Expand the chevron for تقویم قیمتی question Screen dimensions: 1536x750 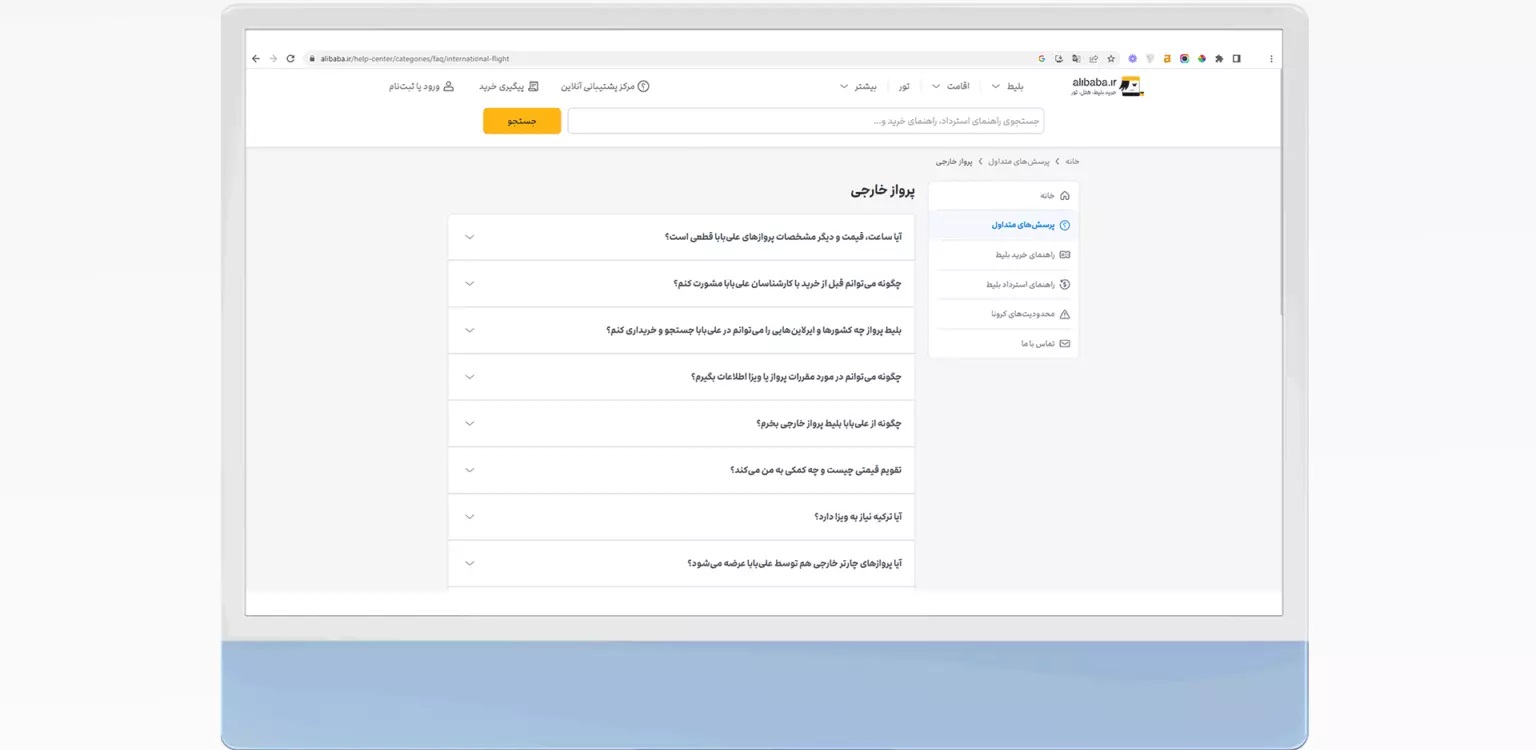point(470,470)
